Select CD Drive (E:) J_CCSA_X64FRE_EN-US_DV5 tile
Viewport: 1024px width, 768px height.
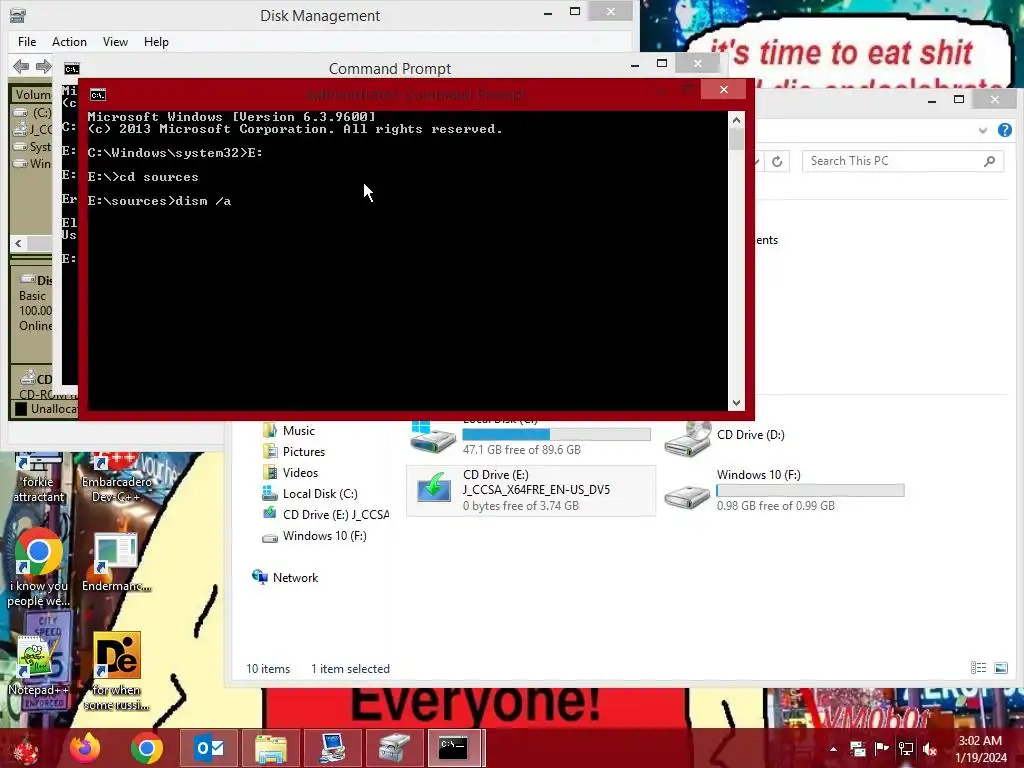click(x=531, y=490)
